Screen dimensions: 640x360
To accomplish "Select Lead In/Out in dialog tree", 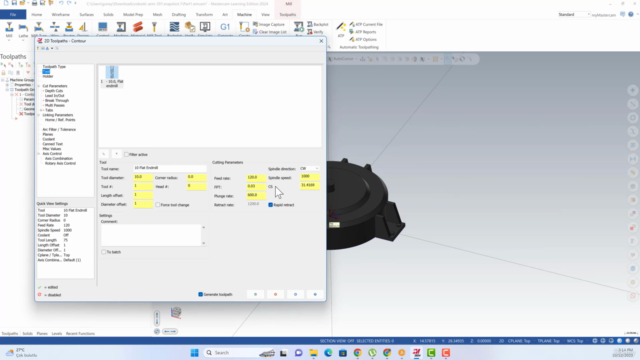I will click(54, 96).
